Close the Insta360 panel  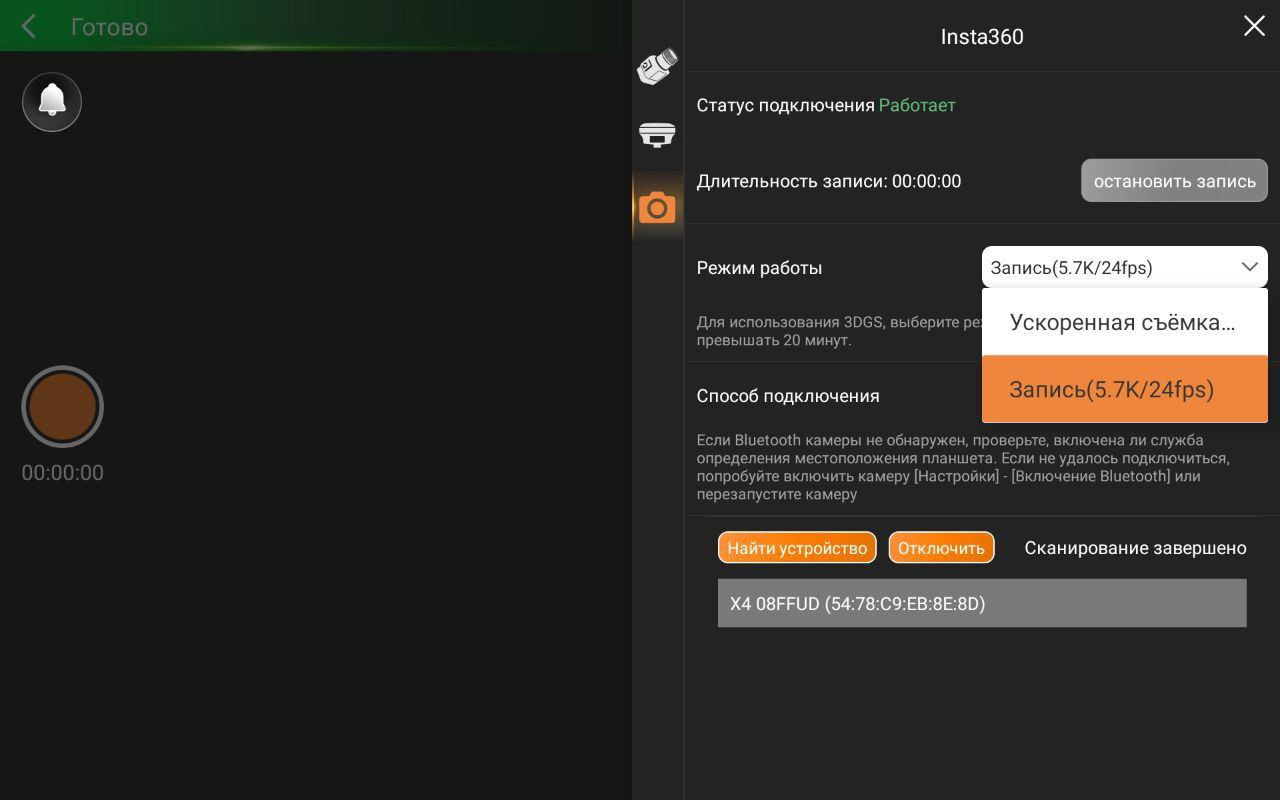point(1254,26)
